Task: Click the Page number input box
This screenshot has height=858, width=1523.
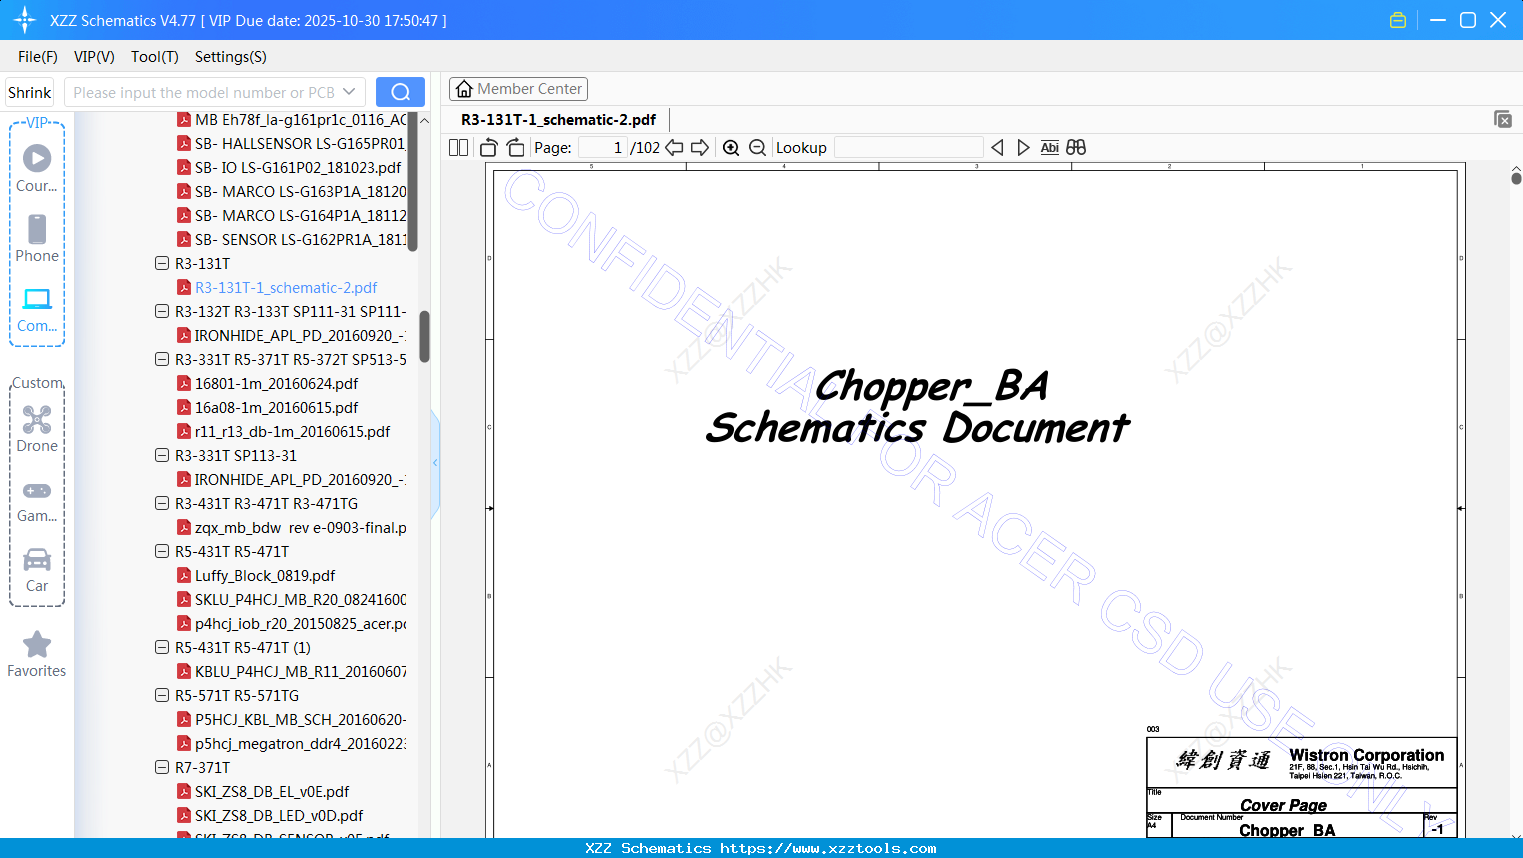Action: [x=602, y=148]
